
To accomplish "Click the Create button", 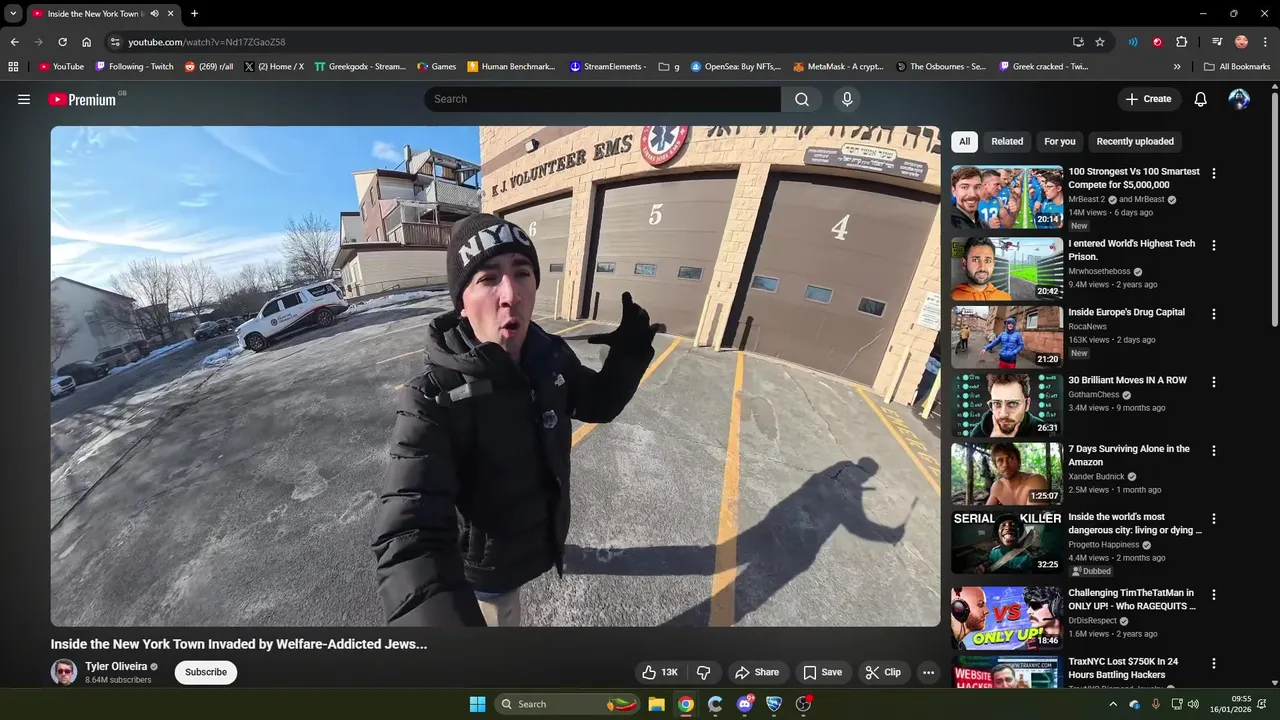I will point(1149,99).
